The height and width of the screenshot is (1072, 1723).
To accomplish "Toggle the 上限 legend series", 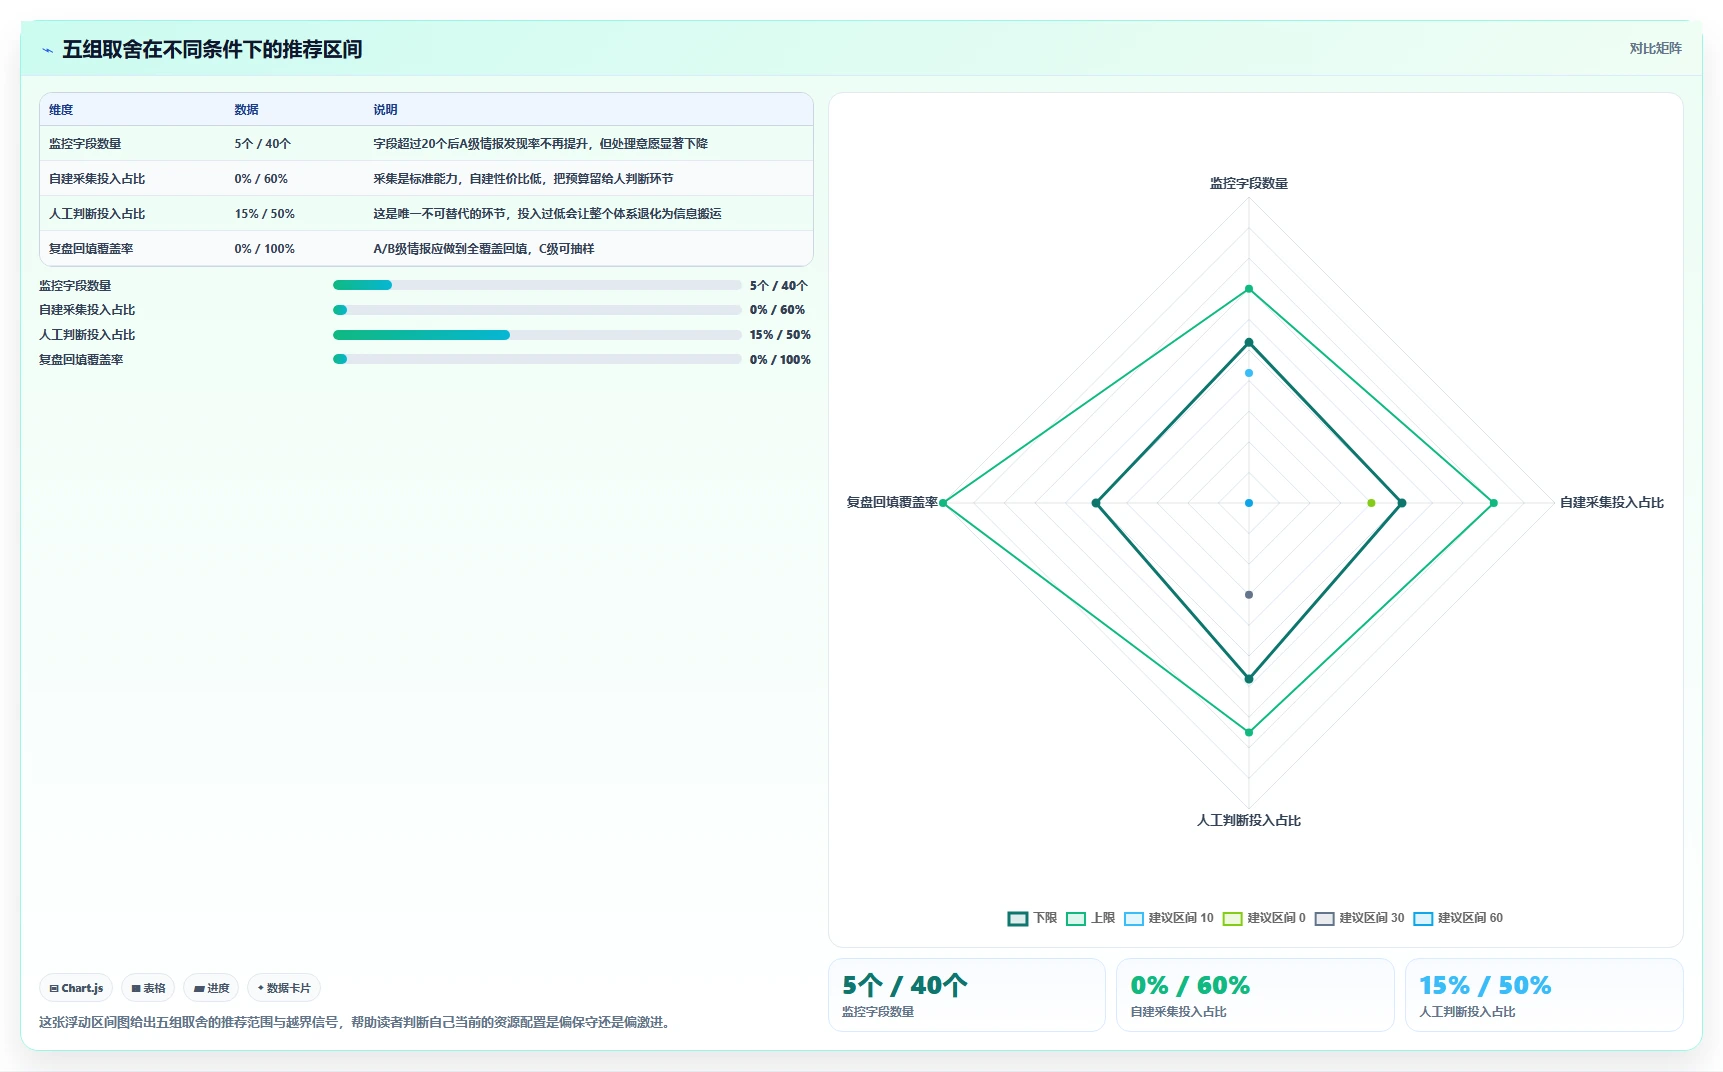I will (1090, 918).
